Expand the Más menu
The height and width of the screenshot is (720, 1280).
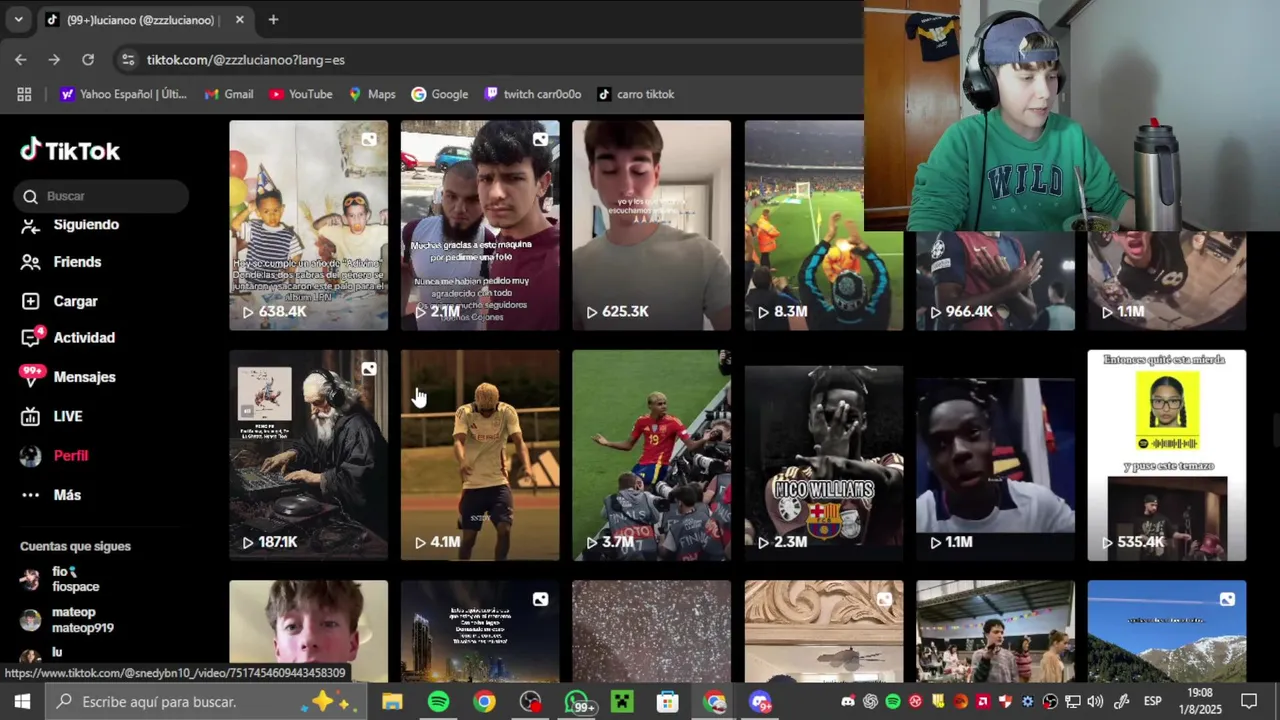click(x=67, y=495)
